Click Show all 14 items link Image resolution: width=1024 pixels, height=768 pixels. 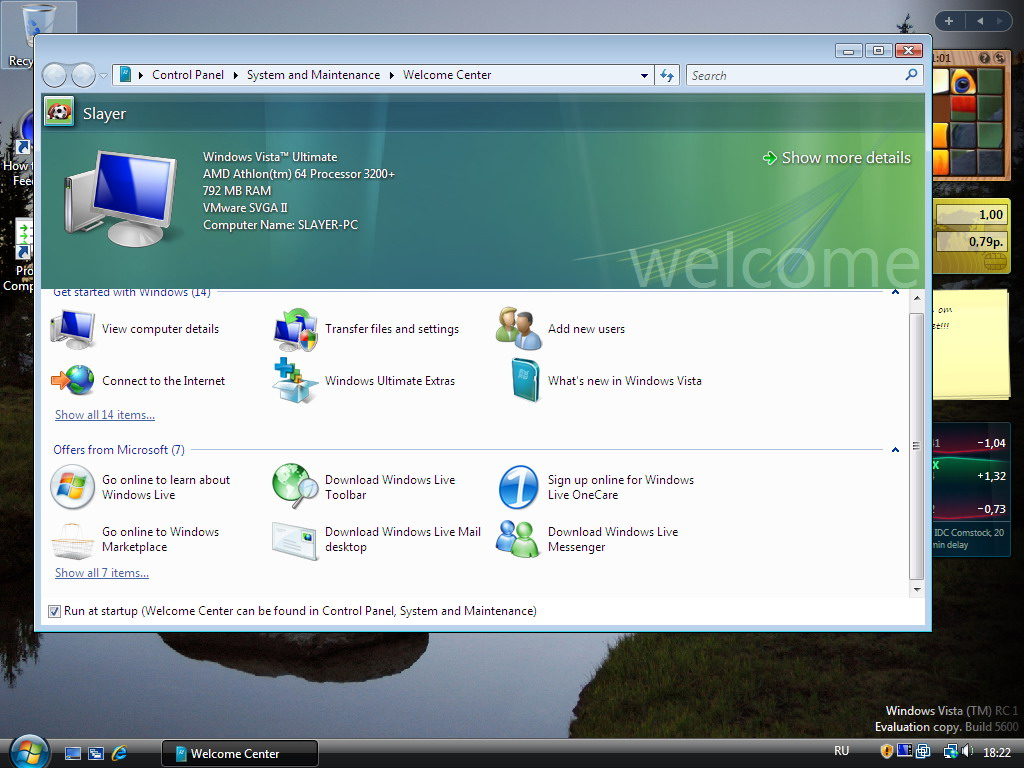pos(104,415)
